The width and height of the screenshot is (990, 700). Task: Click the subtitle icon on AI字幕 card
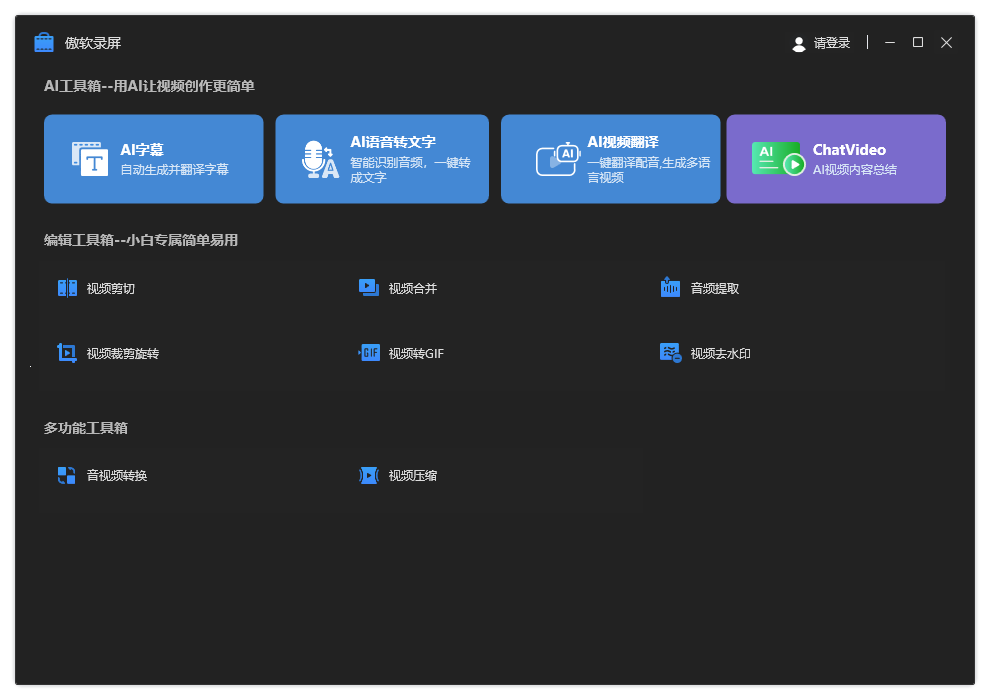(89, 158)
